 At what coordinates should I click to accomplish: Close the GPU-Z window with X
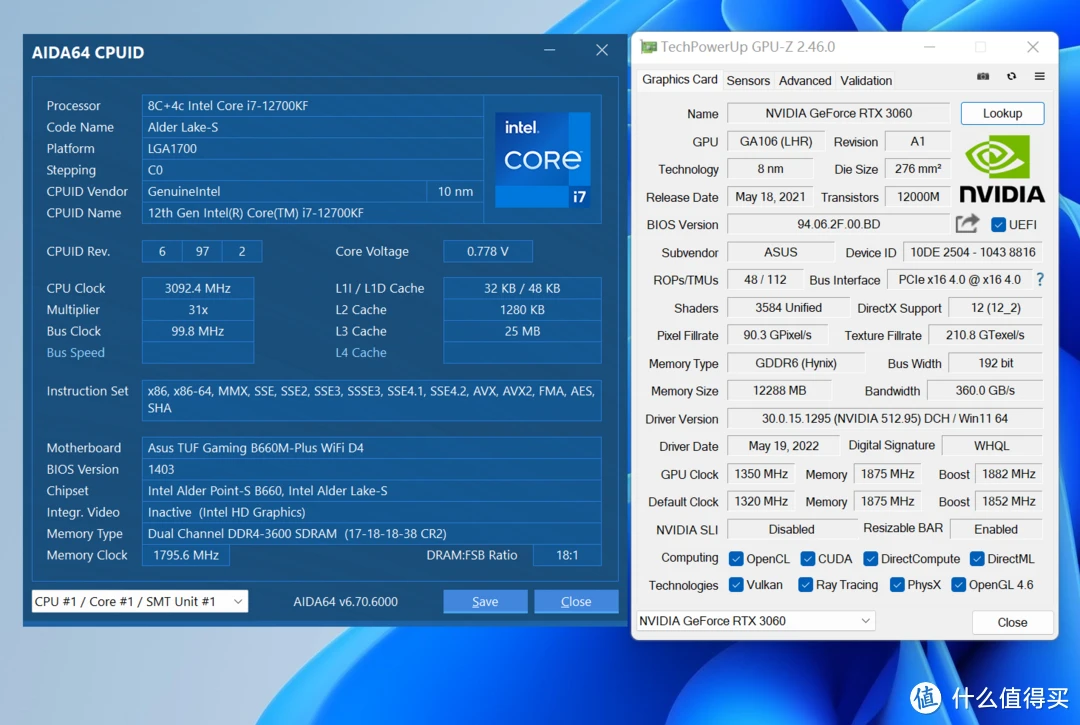[x=1032, y=47]
